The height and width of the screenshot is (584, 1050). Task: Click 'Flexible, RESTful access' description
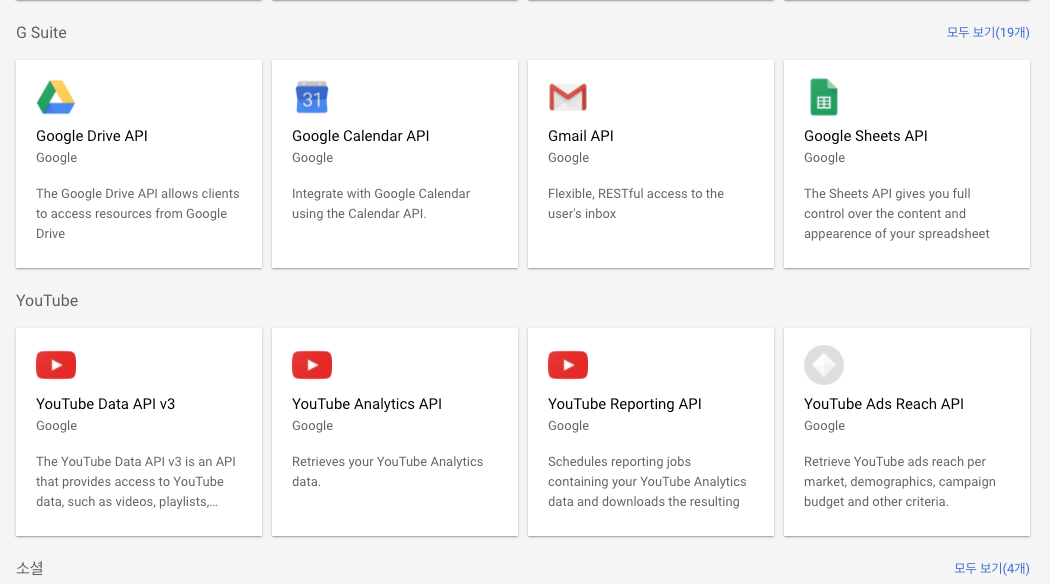pyautogui.click(x=635, y=204)
